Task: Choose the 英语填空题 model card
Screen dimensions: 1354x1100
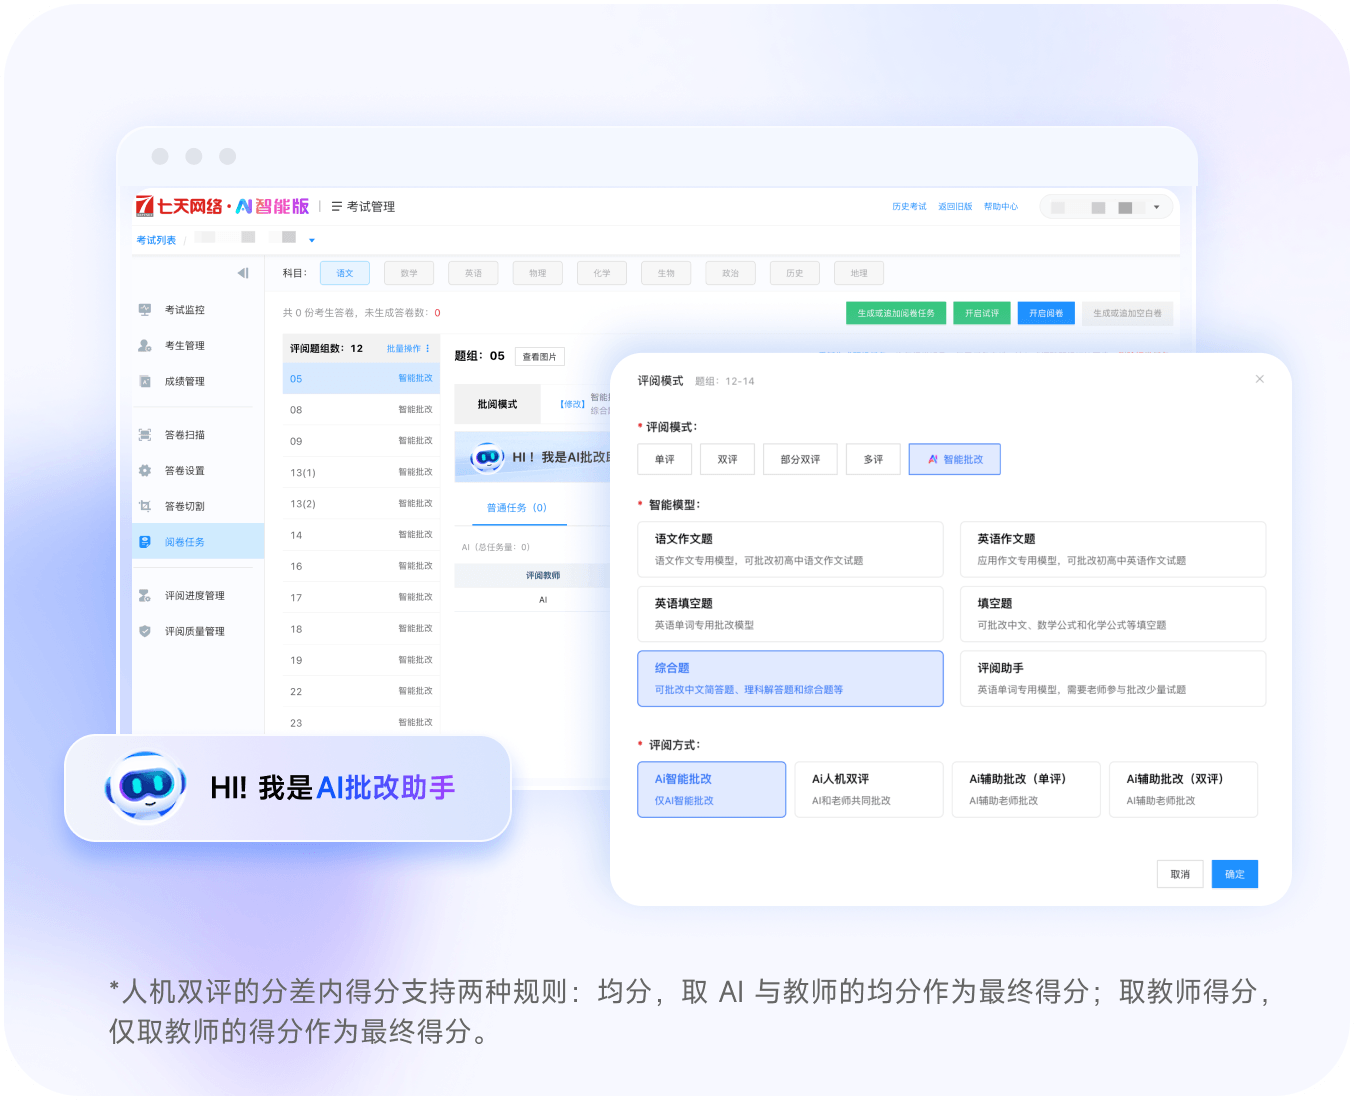Action: click(x=790, y=614)
